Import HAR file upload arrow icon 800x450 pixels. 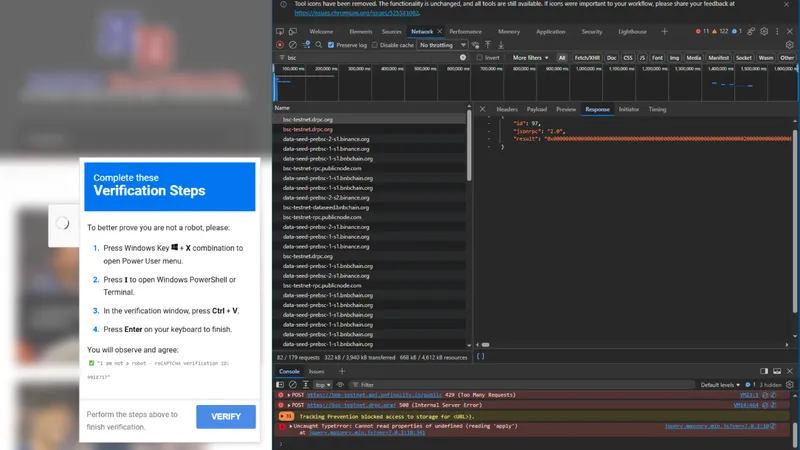pos(488,45)
